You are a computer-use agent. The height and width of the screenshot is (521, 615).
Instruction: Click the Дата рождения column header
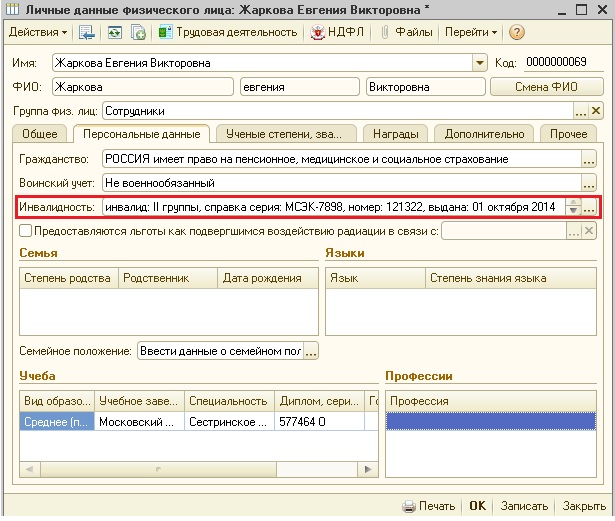[267, 278]
